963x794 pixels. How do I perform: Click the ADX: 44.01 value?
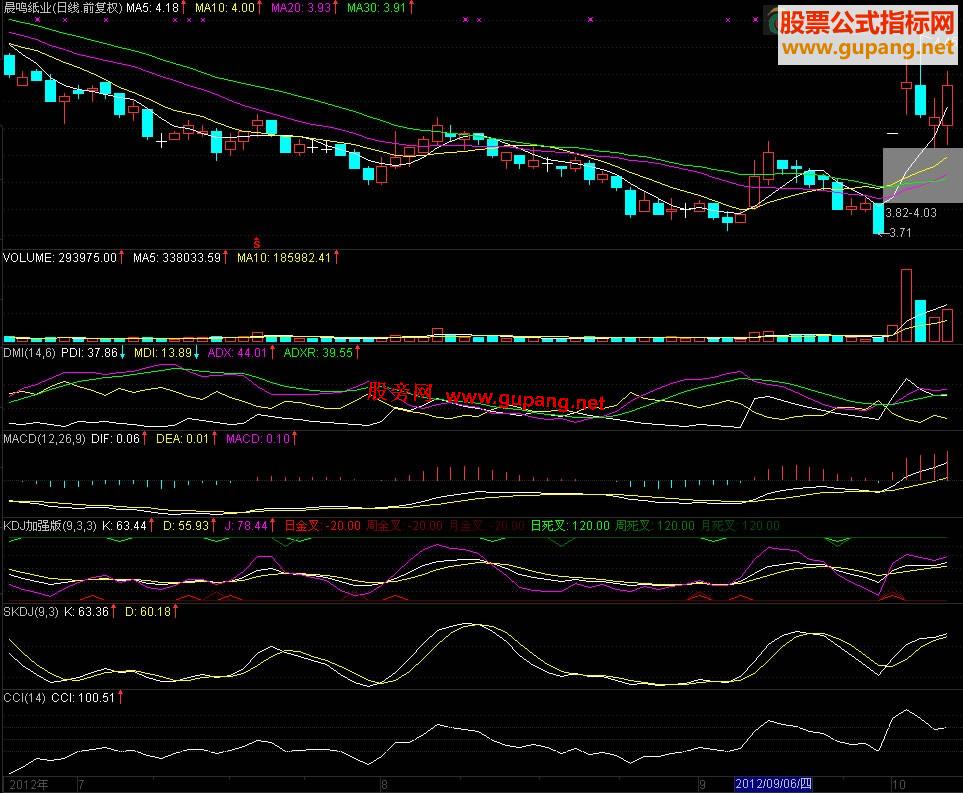[x=237, y=353]
